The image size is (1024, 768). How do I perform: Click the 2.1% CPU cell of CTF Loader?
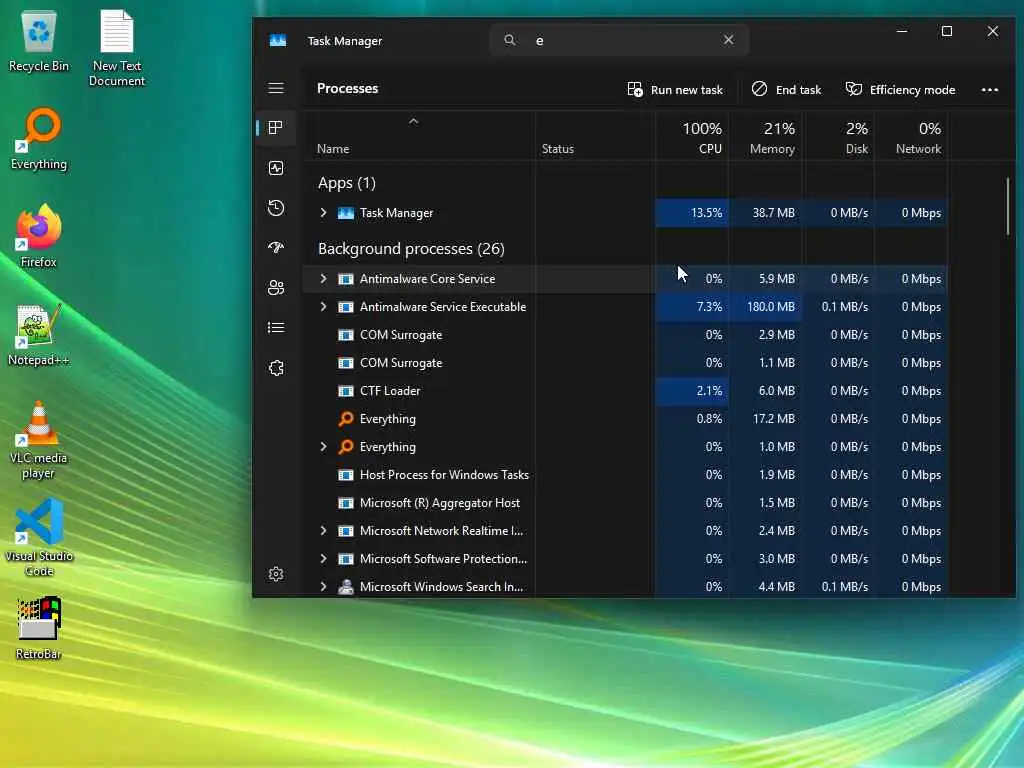[x=692, y=391]
